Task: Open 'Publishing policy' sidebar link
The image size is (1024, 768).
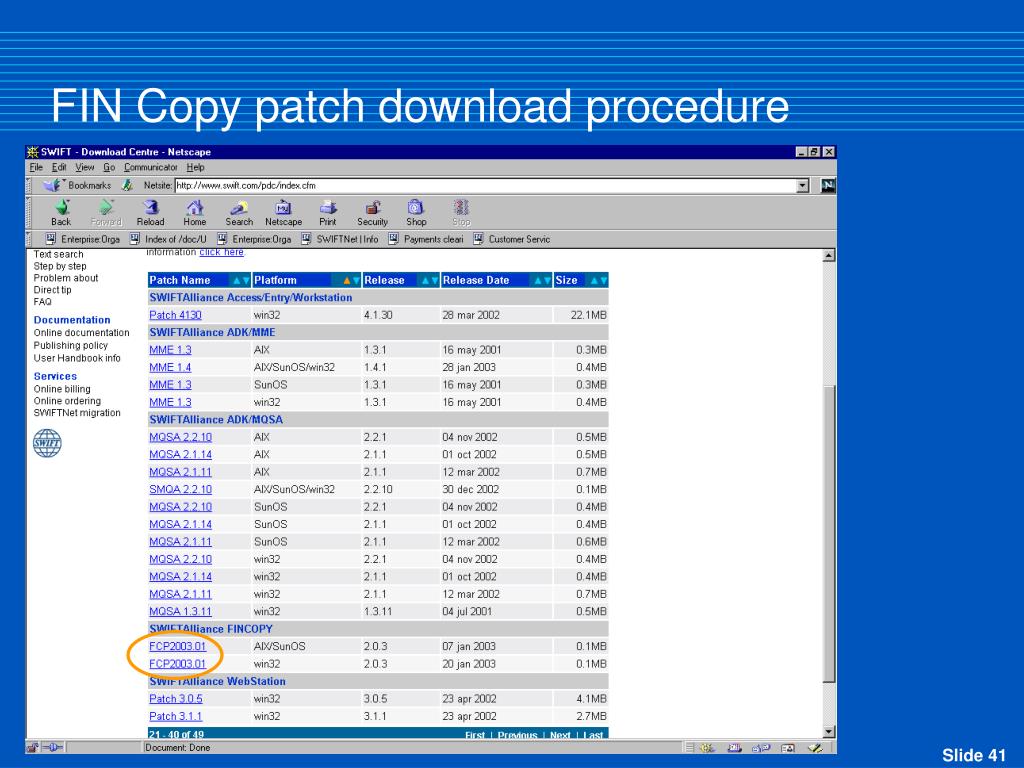Action: (71, 345)
